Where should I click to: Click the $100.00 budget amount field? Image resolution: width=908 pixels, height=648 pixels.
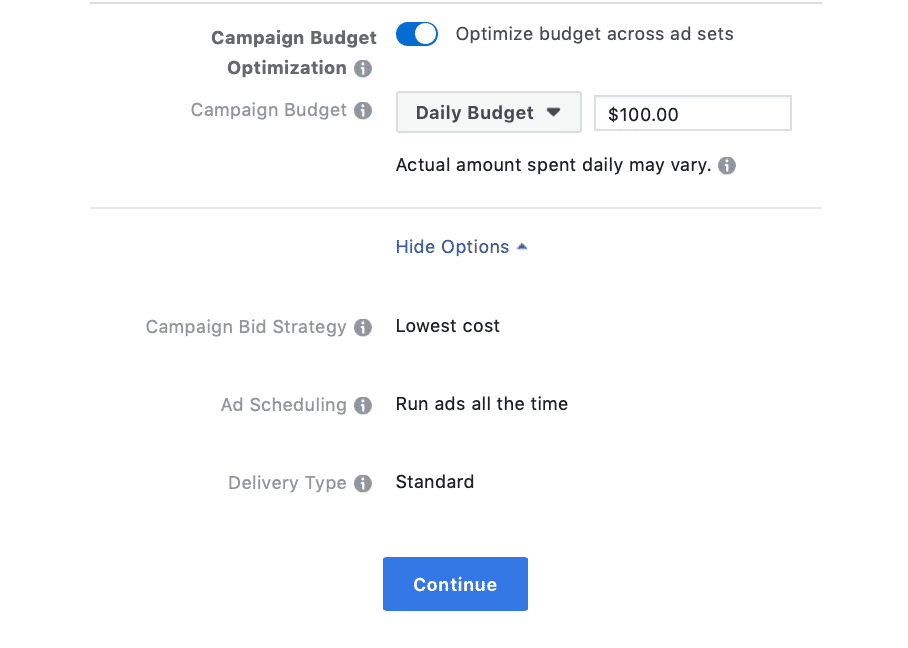click(x=693, y=114)
